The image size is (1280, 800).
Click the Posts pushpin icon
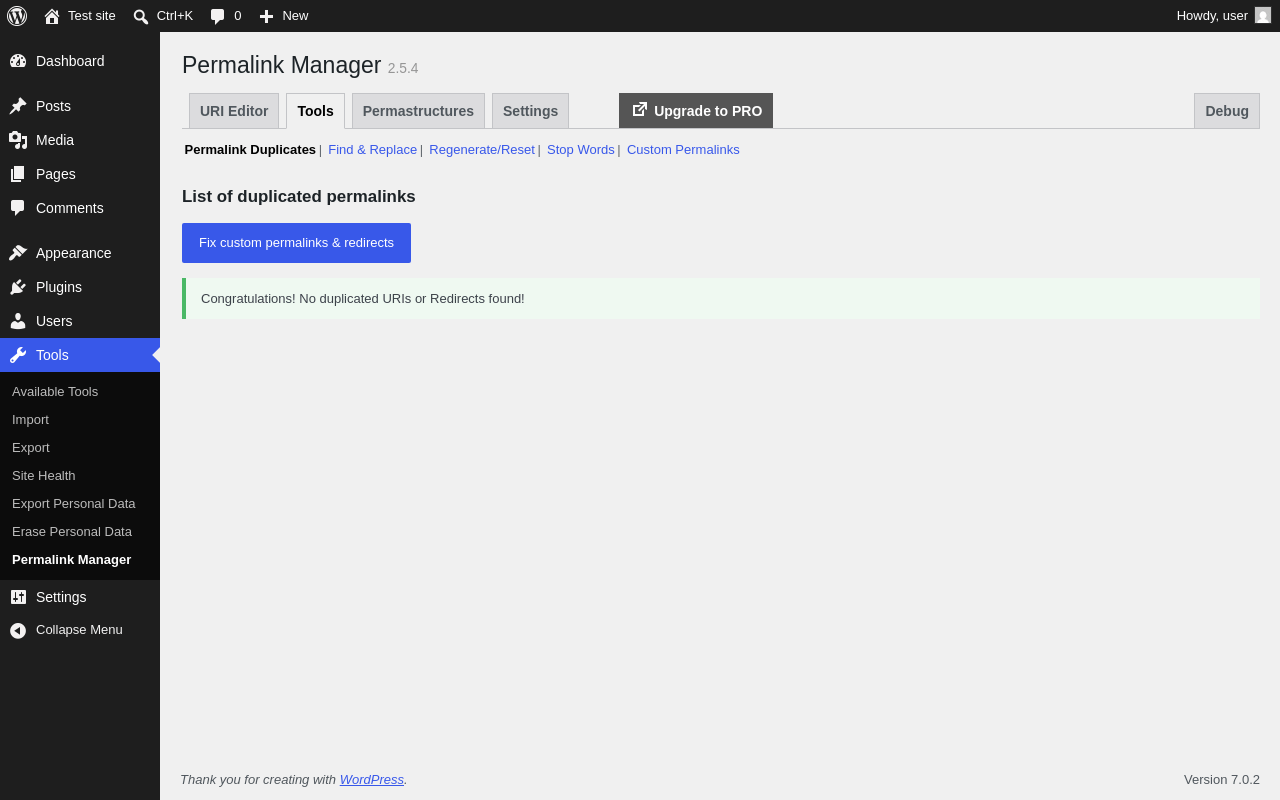pos(18,106)
